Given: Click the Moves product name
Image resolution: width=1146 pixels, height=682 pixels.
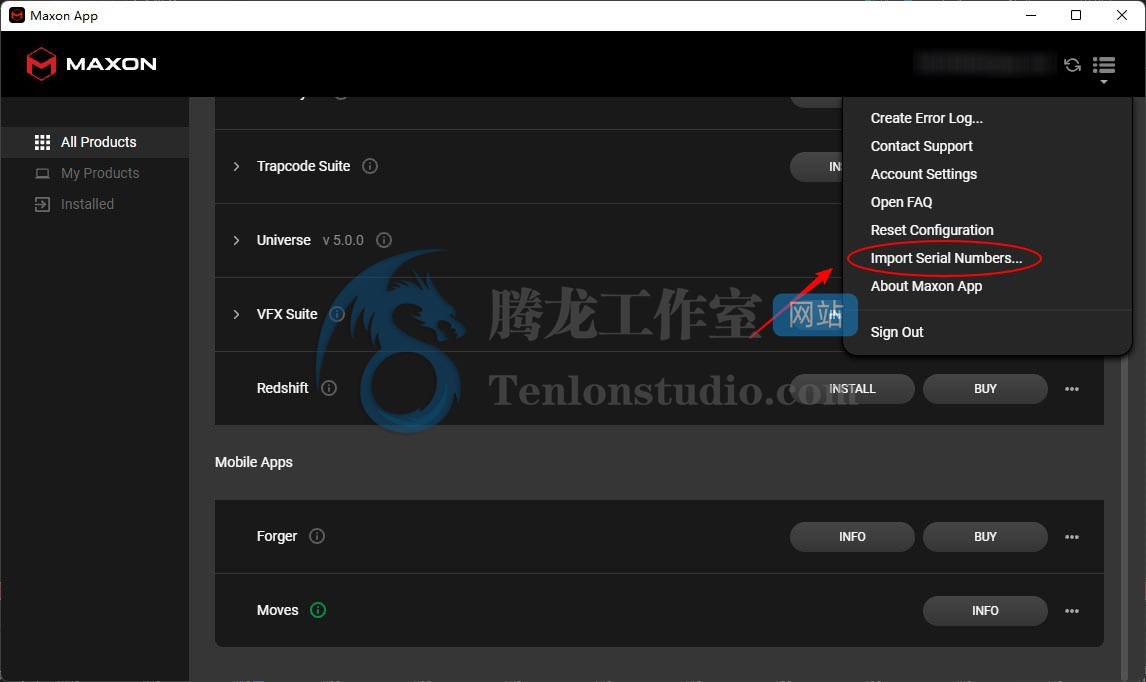Looking at the screenshot, I should [277, 610].
